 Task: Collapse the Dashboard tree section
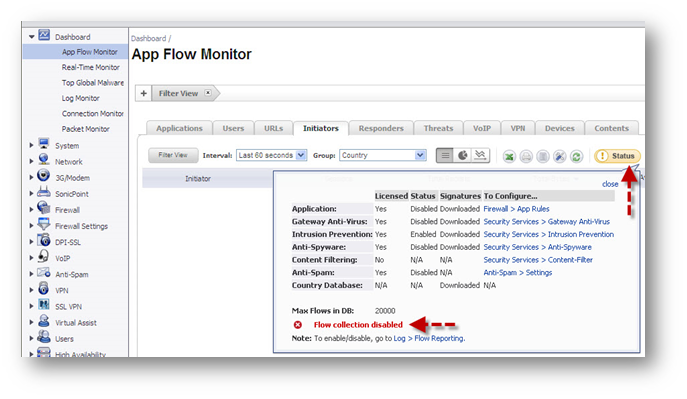(x=32, y=37)
